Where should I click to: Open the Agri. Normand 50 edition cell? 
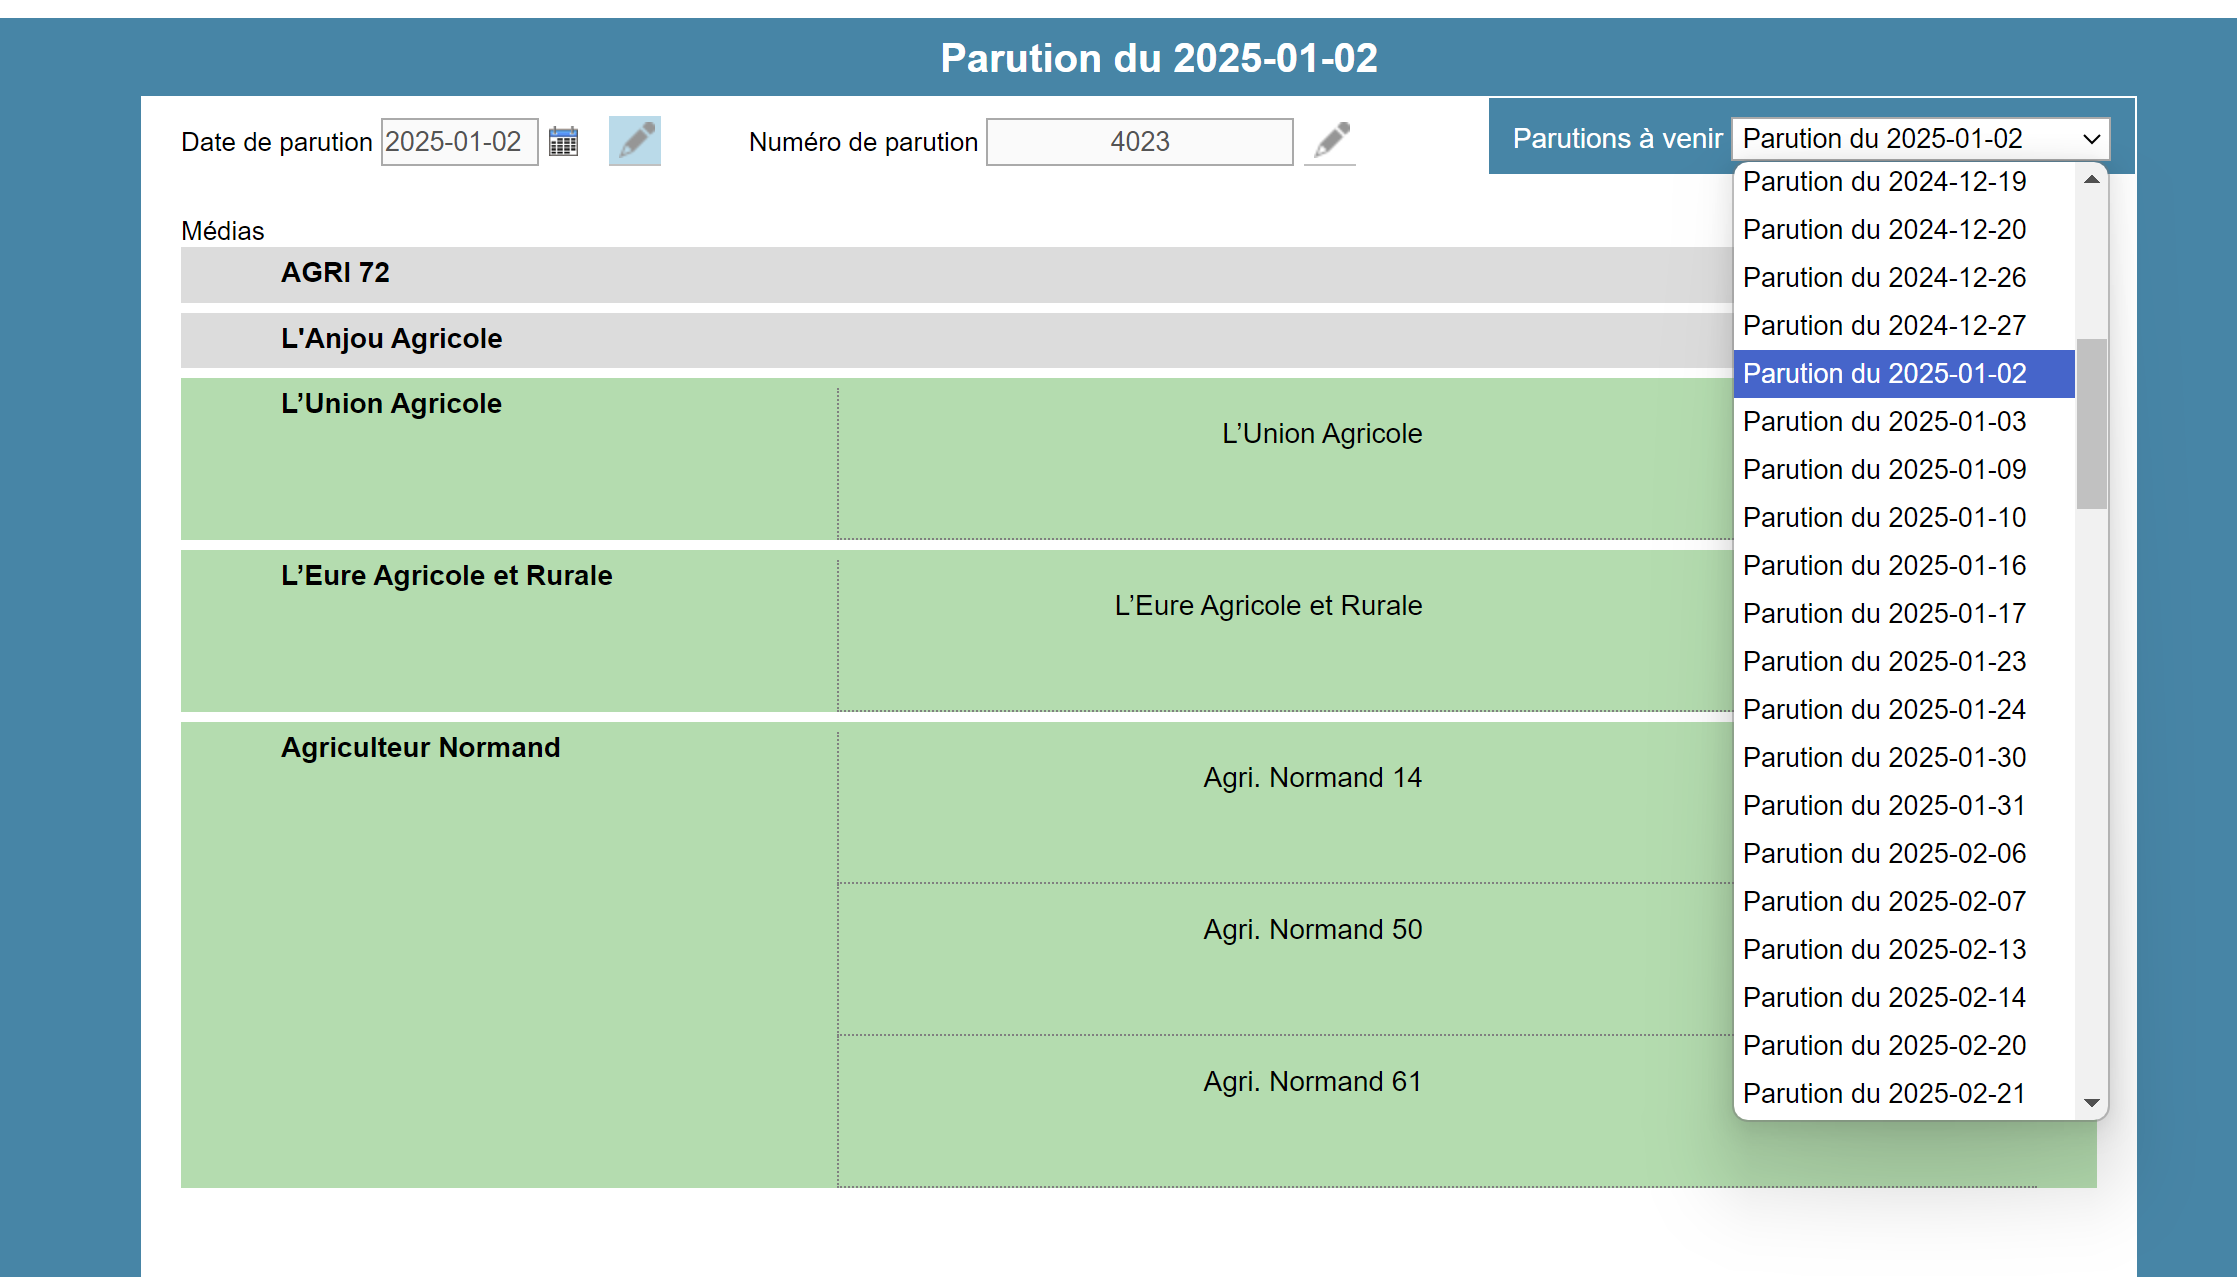1312,930
